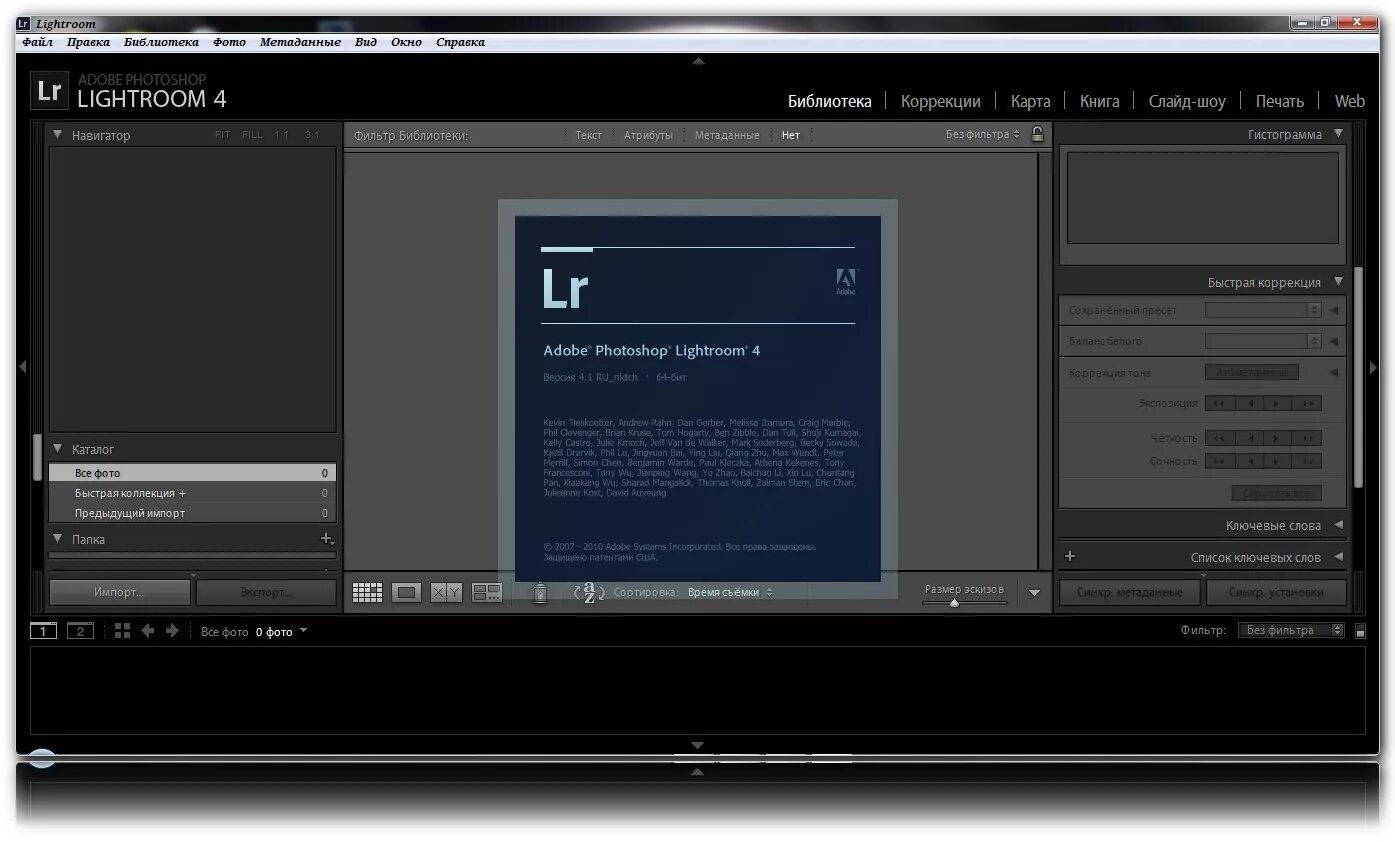Increase Экспозиция by a large step
This screenshot has height=842, width=1395.
[x=1306, y=403]
